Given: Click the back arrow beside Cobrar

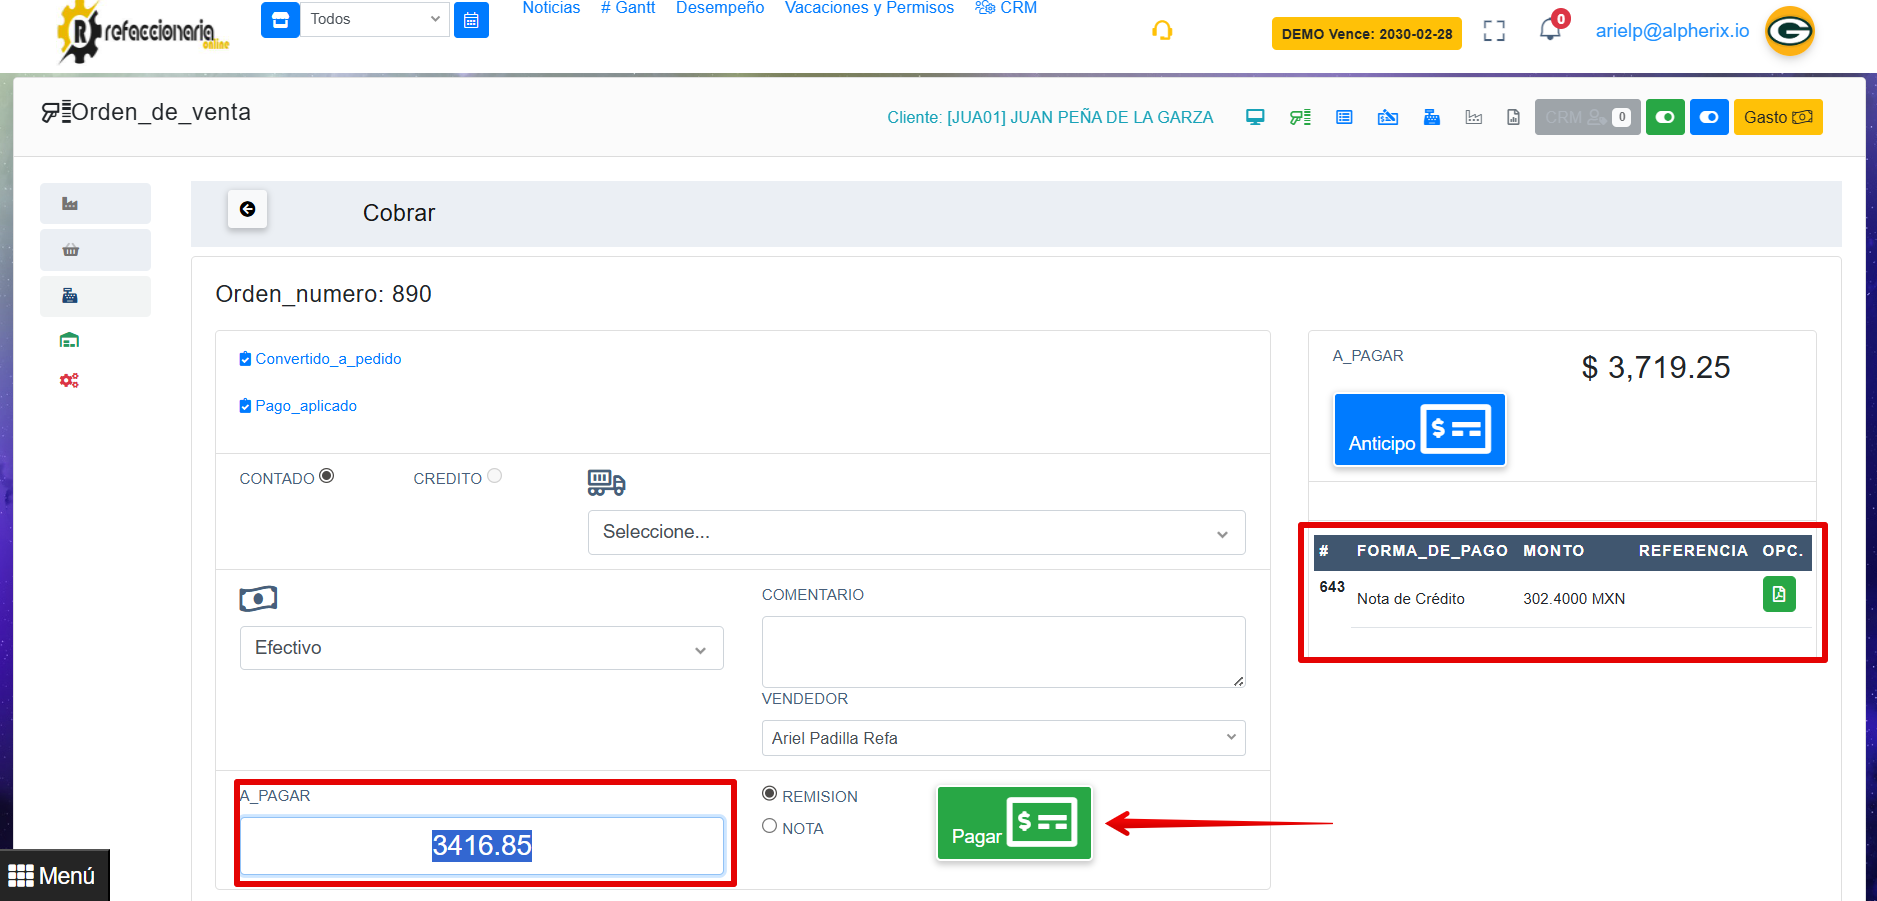Looking at the screenshot, I should 247,209.
